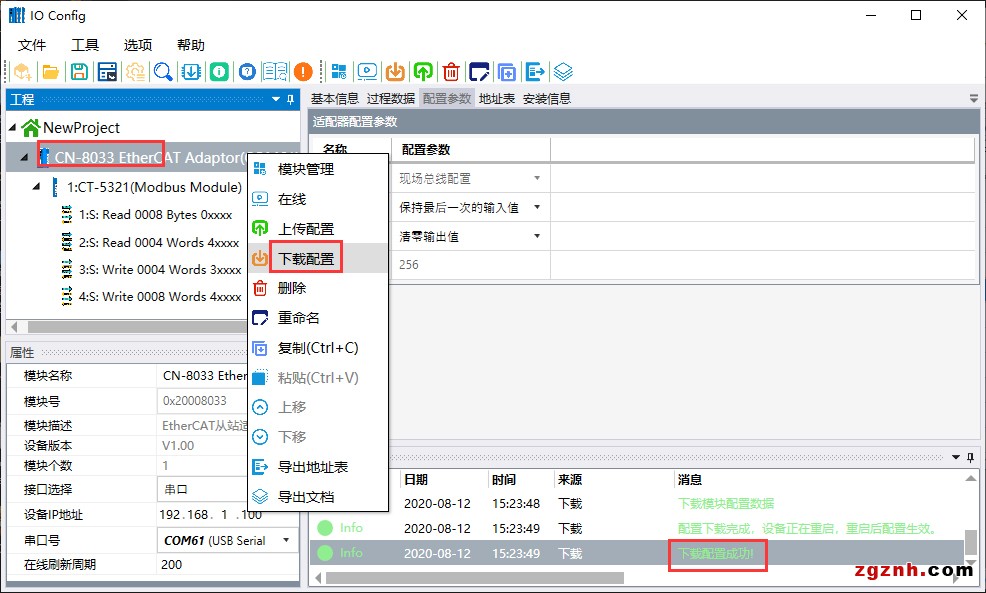Open the 保持最后一次的输入值 dropdown
This screenshot has height=593, width=986.
pyautogui.click(x=537, y=208)
